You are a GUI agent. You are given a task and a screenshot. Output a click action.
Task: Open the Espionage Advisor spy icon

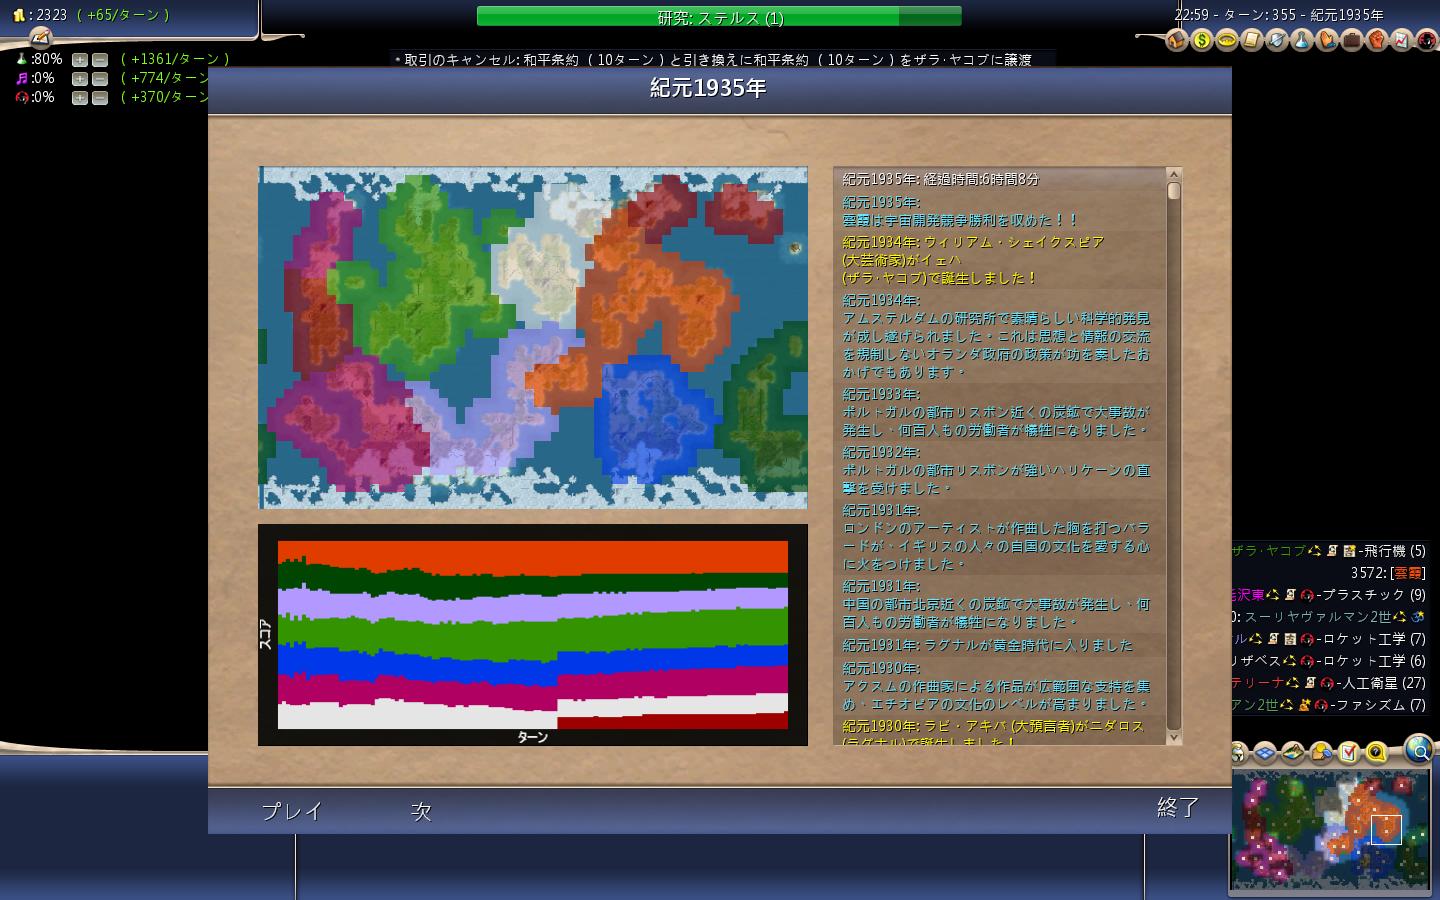point(1427,40)
